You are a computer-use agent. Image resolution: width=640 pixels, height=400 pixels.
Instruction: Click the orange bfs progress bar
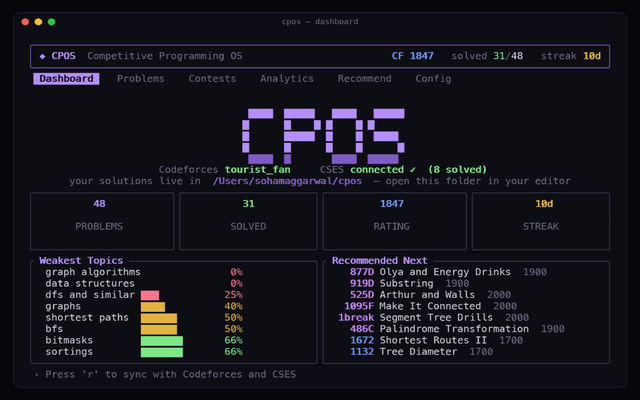click(x=159, y=329)
